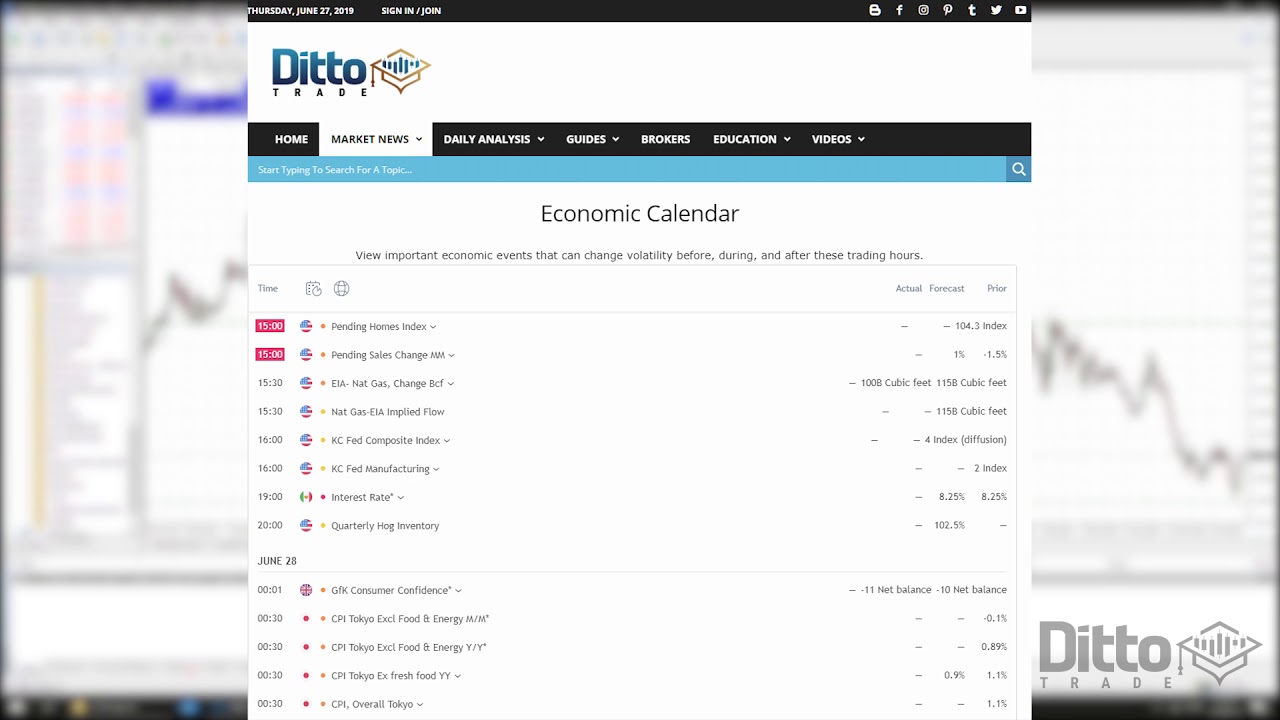The height and width of the screenshot is (720, 1280).
Task: Click the Actual column header
Action: tap(909, 288)
